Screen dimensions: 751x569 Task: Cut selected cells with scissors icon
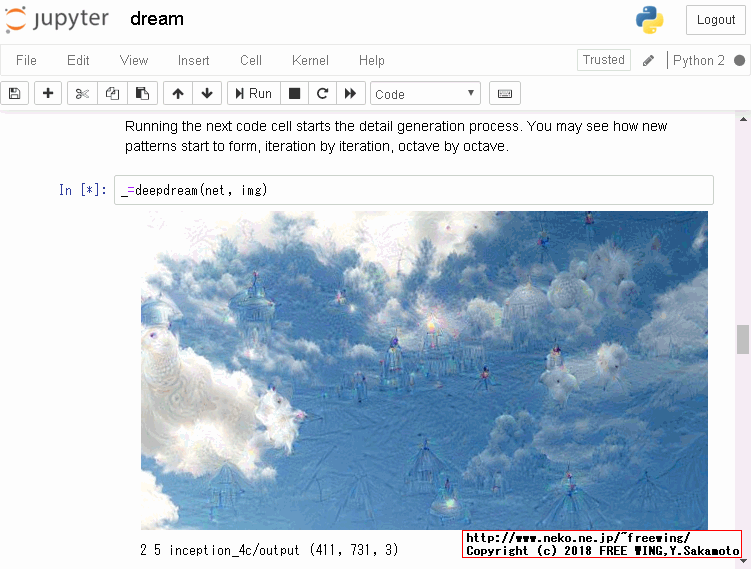pyautogui.click(x=82, y=94)
